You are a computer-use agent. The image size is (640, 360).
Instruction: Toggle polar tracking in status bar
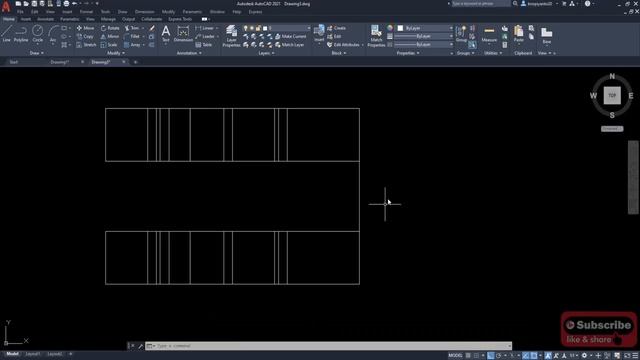tap(499, 356)
